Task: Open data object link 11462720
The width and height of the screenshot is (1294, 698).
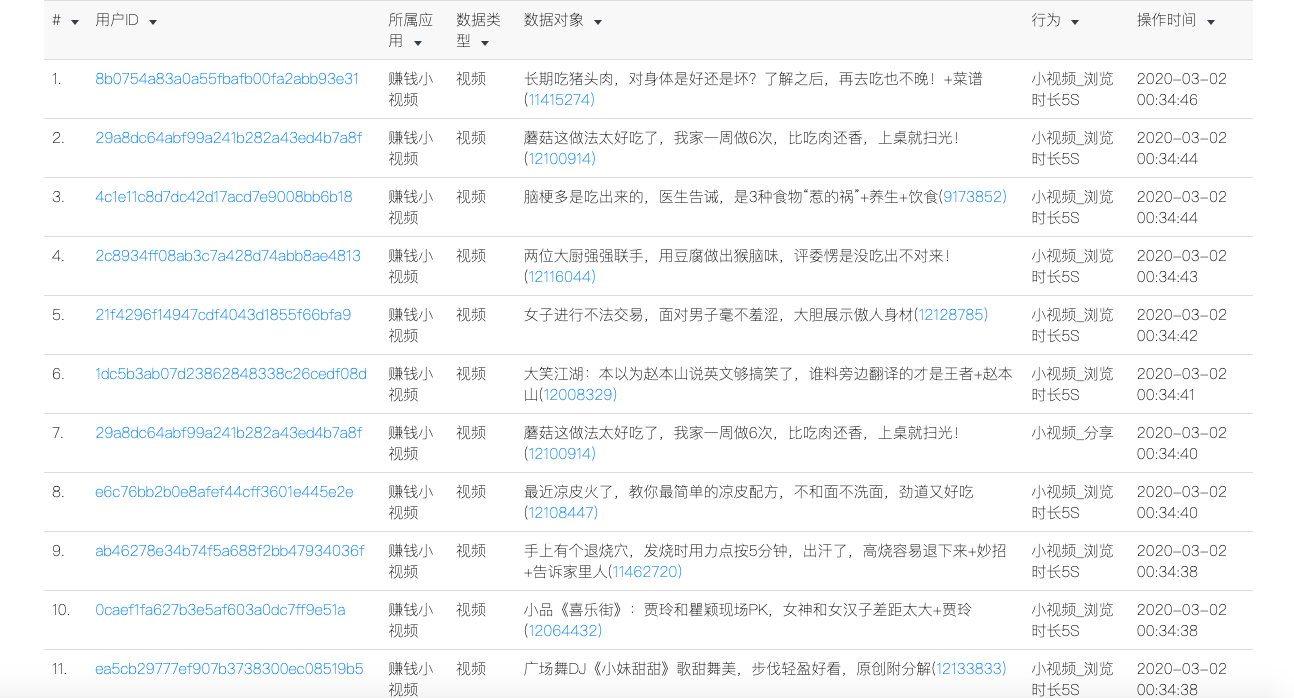Action: (x=646, y=572)
